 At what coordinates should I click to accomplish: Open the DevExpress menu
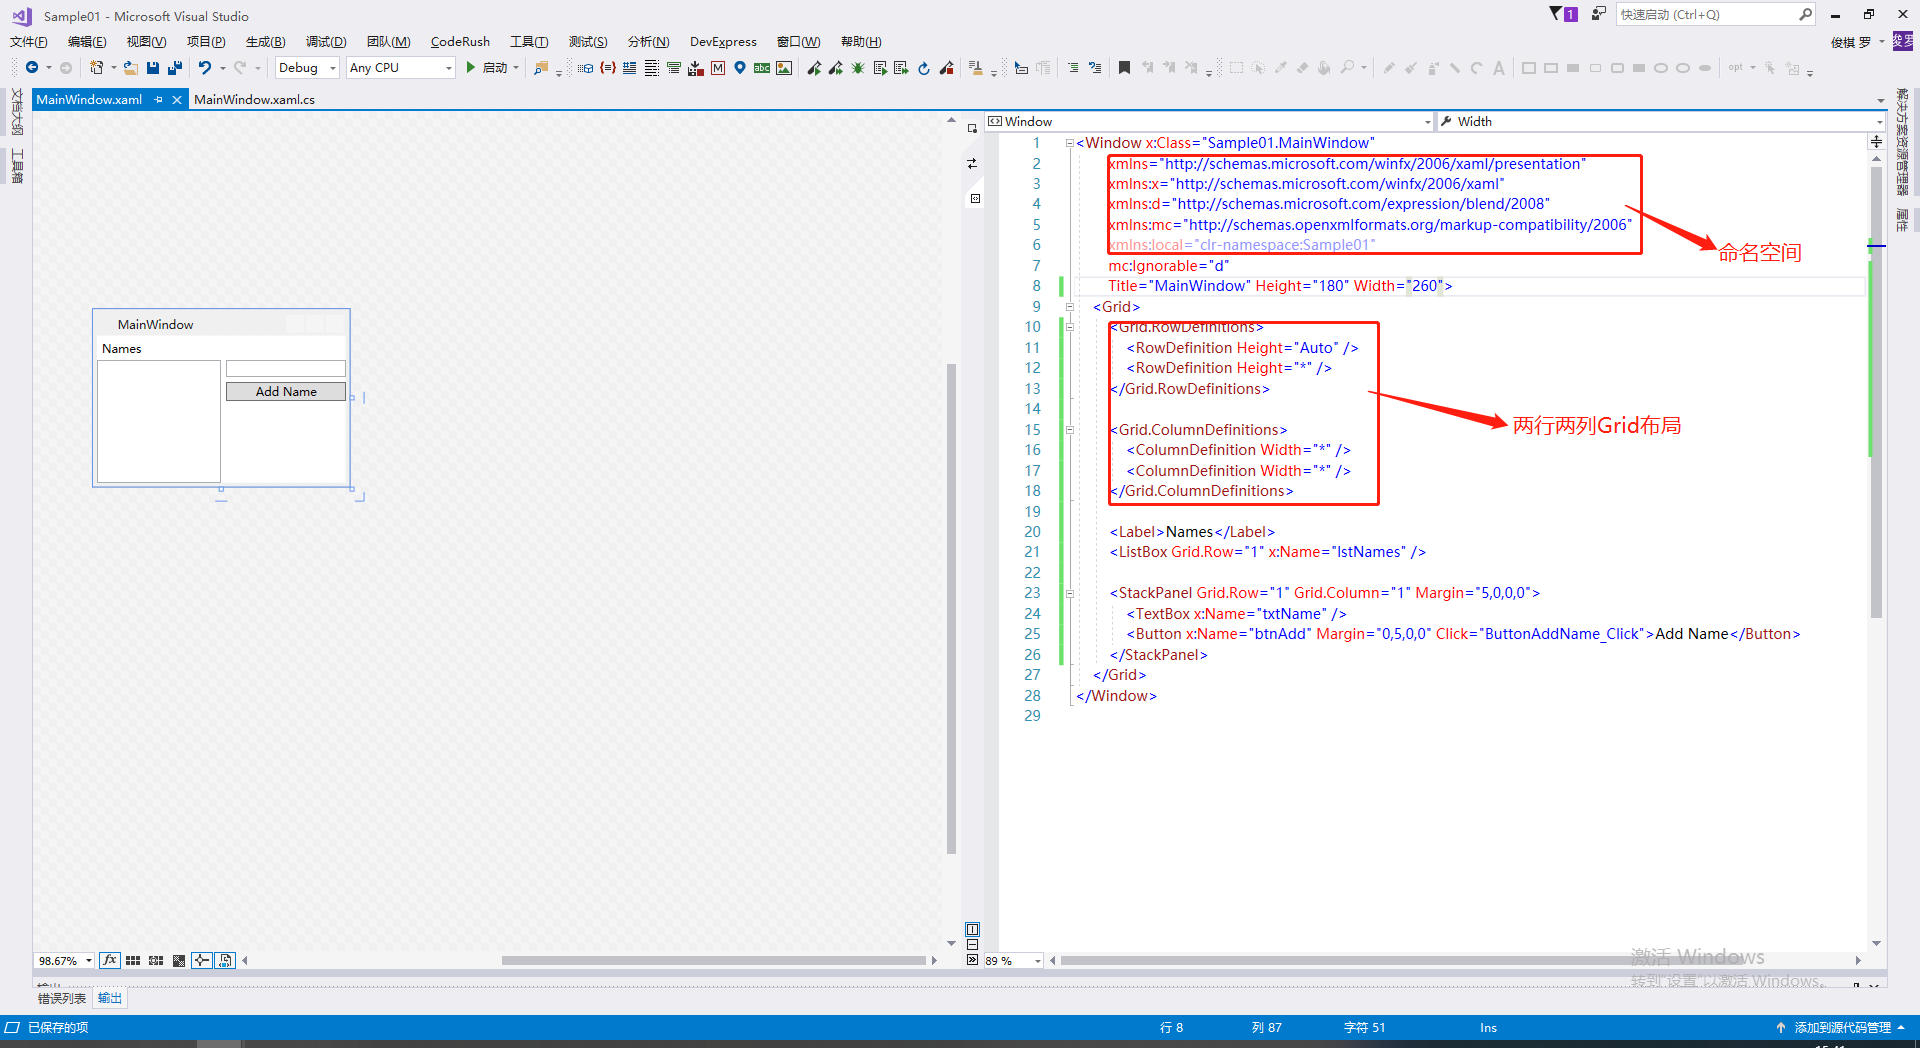(723, 41)
